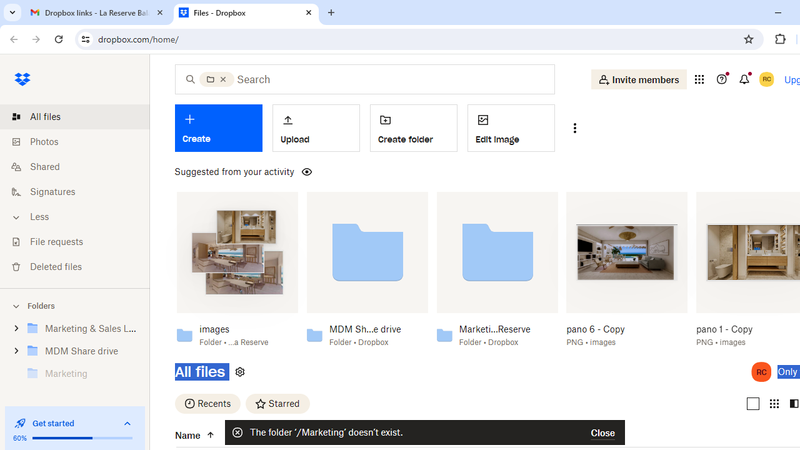The height and width of the screenshot is (450, 800).
Task: Open All files settings gear
Action: tap(240, 372)
